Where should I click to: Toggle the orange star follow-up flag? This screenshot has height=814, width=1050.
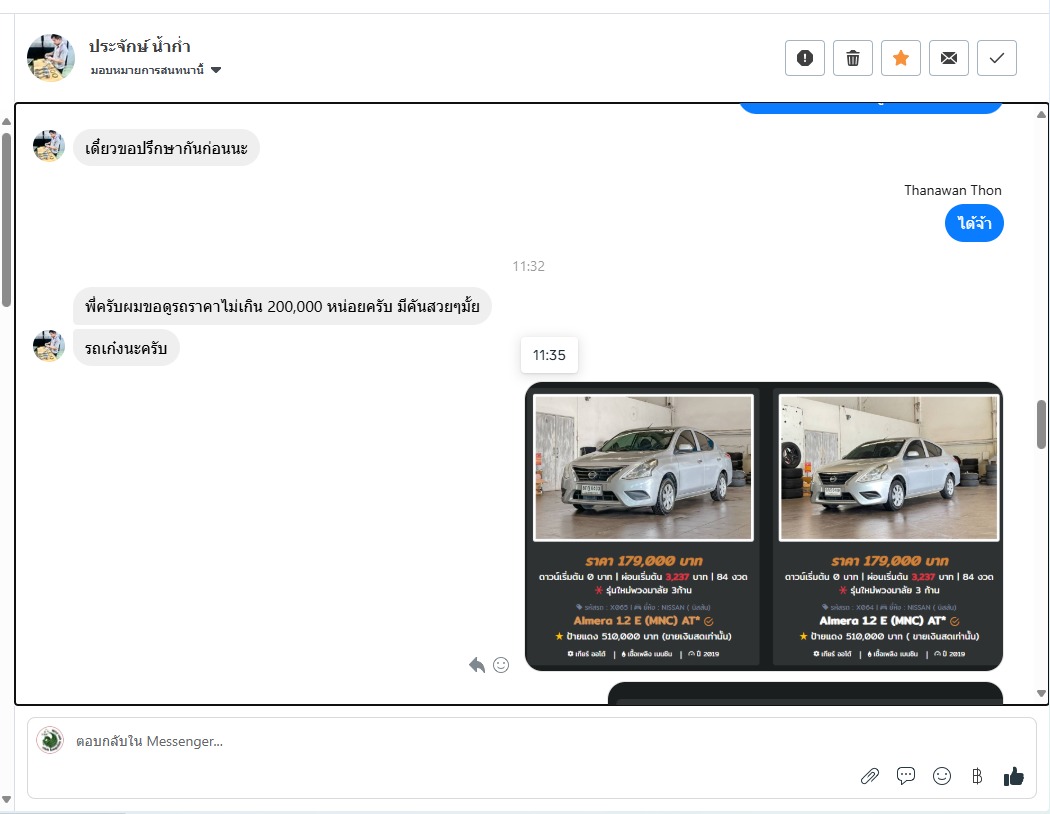point(901,58)
